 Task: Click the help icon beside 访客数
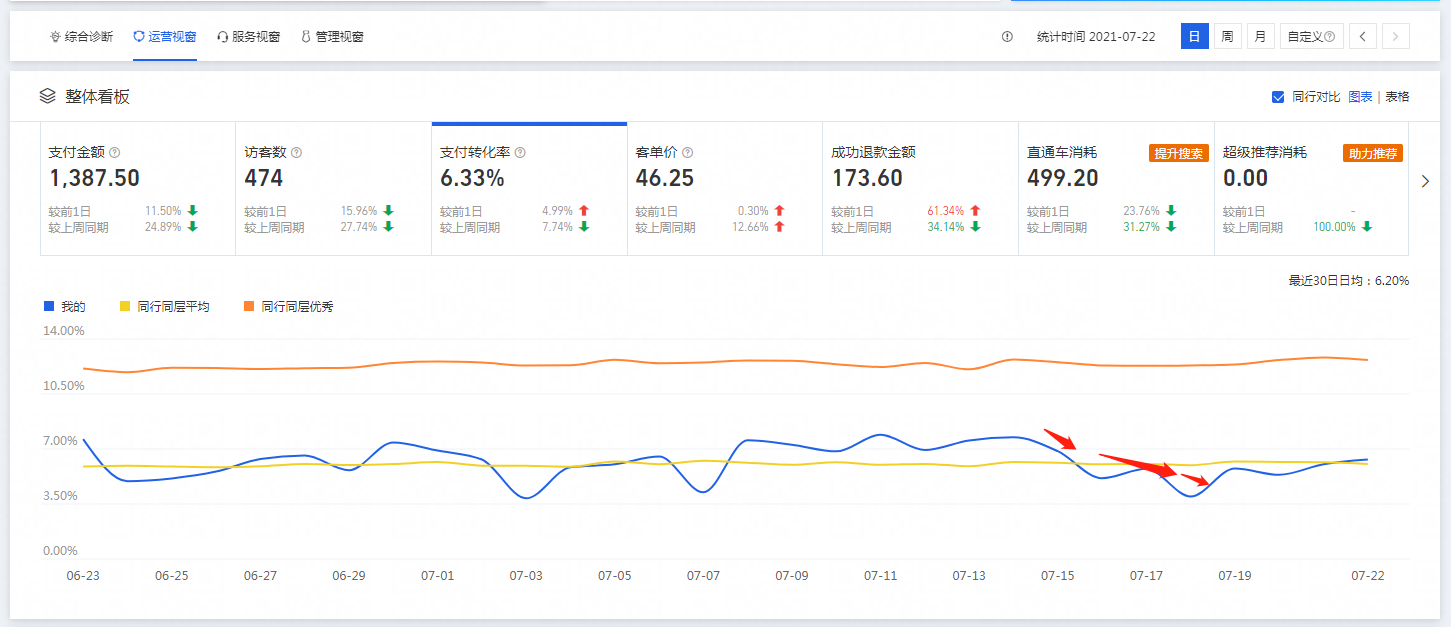(297, 153)
